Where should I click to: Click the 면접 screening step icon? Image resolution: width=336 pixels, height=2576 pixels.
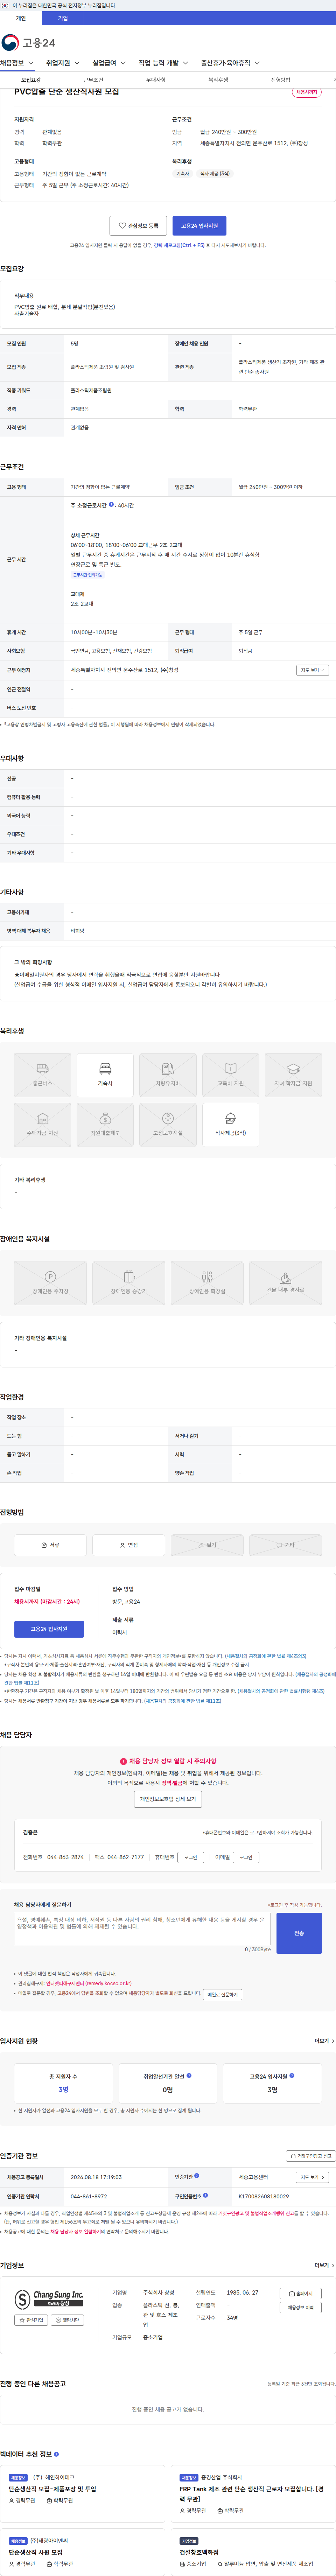[x=129, y=1545]
